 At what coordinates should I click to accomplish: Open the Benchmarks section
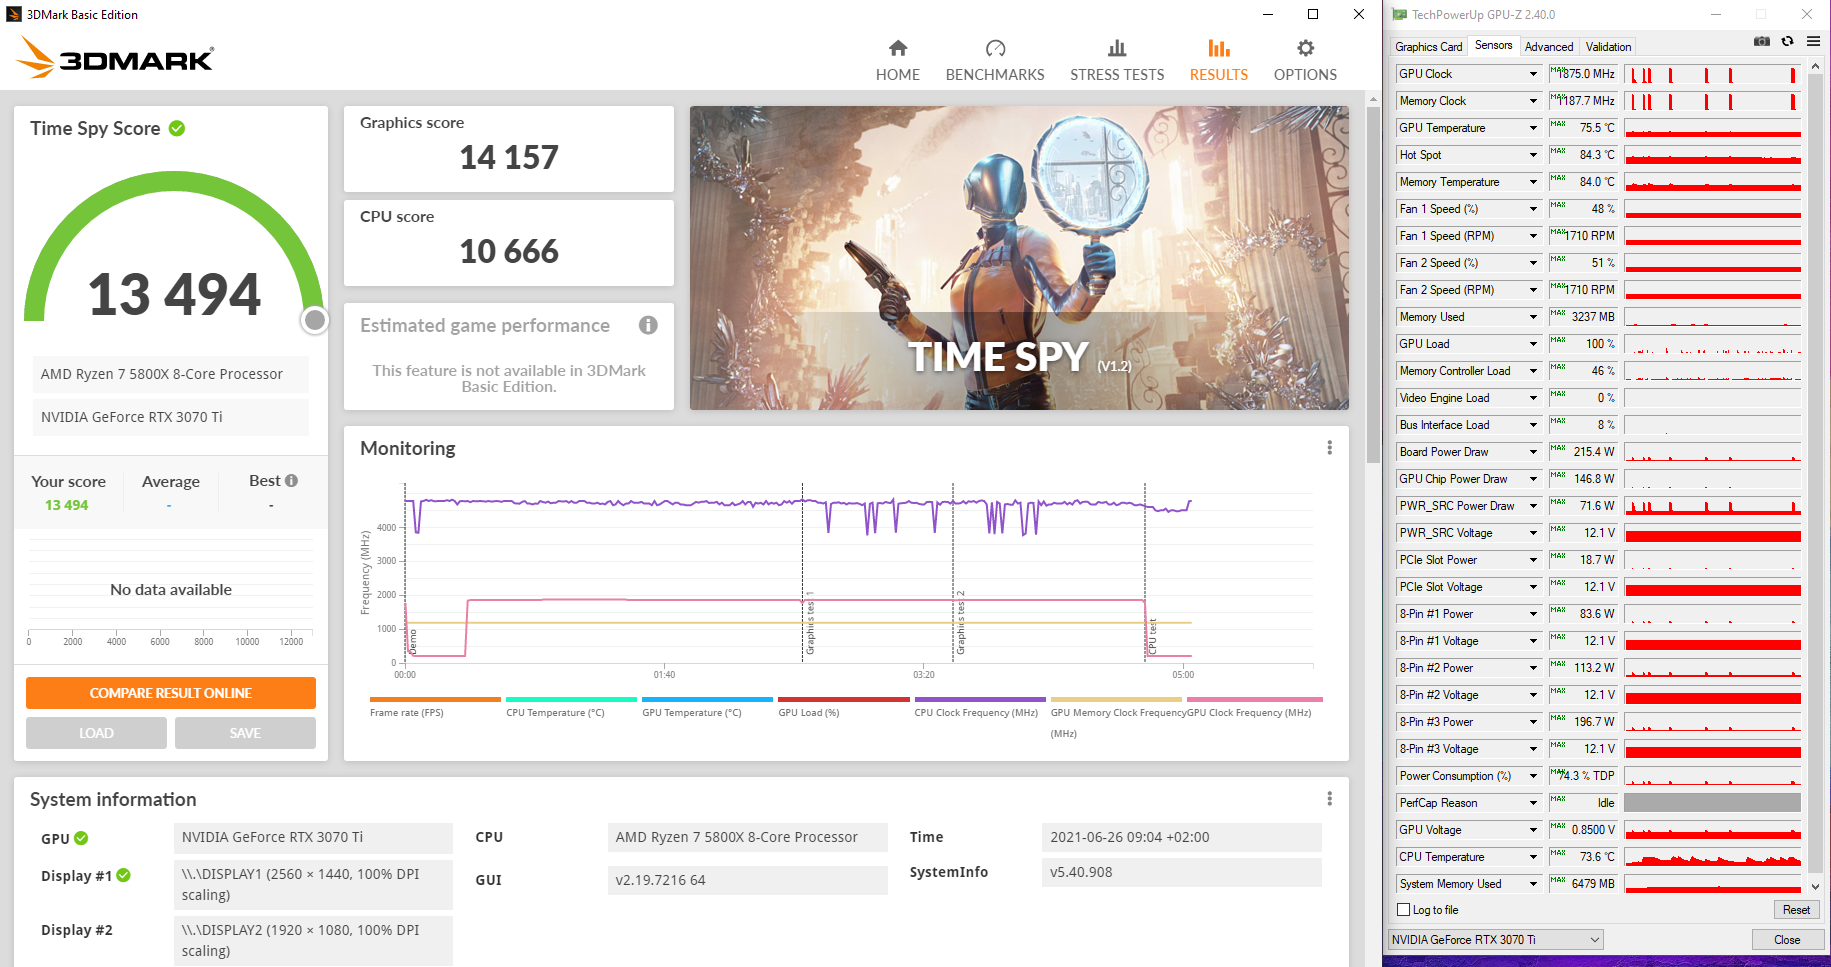tap(994, 60)
